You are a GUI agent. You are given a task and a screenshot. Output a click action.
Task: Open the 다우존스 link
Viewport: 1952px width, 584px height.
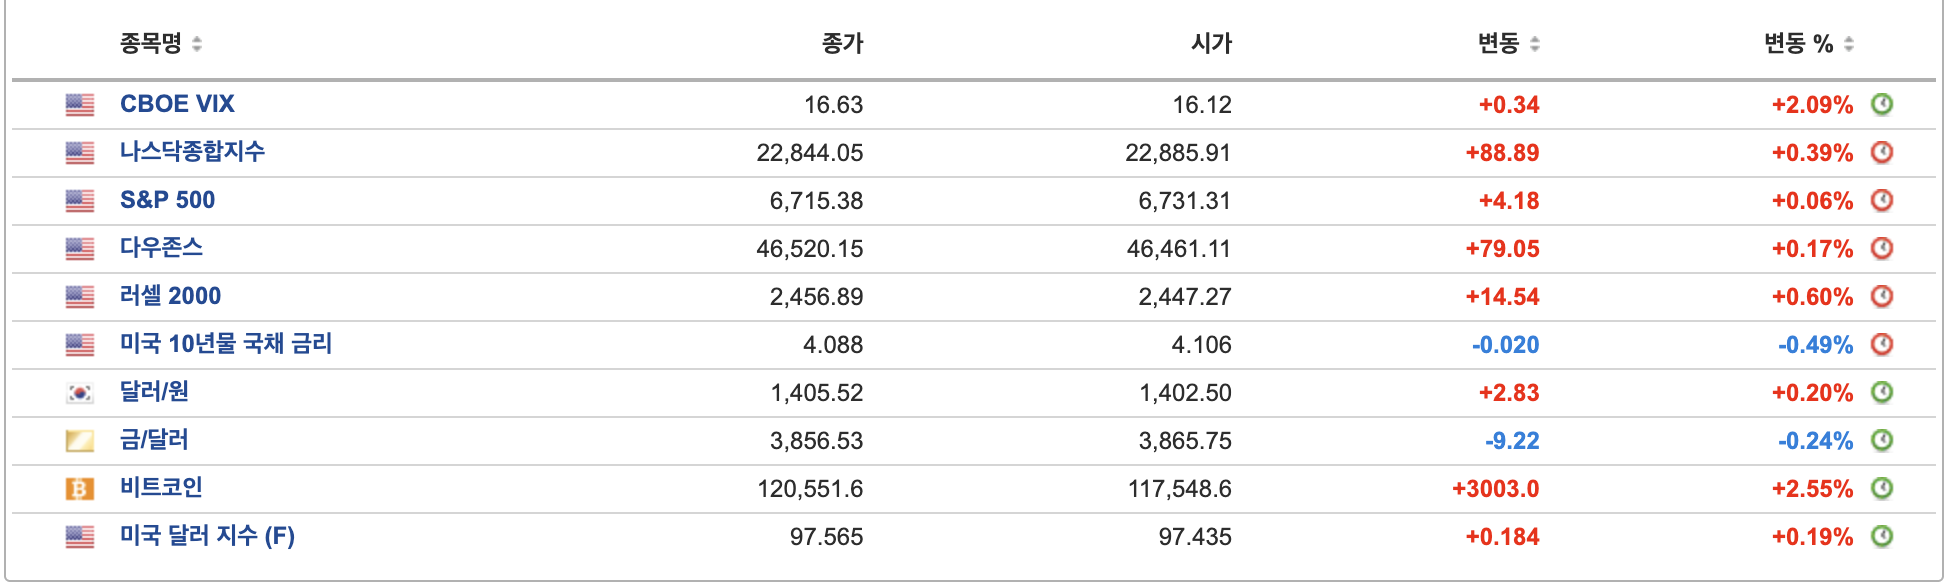pyautogui.click(x=160, y=248)
